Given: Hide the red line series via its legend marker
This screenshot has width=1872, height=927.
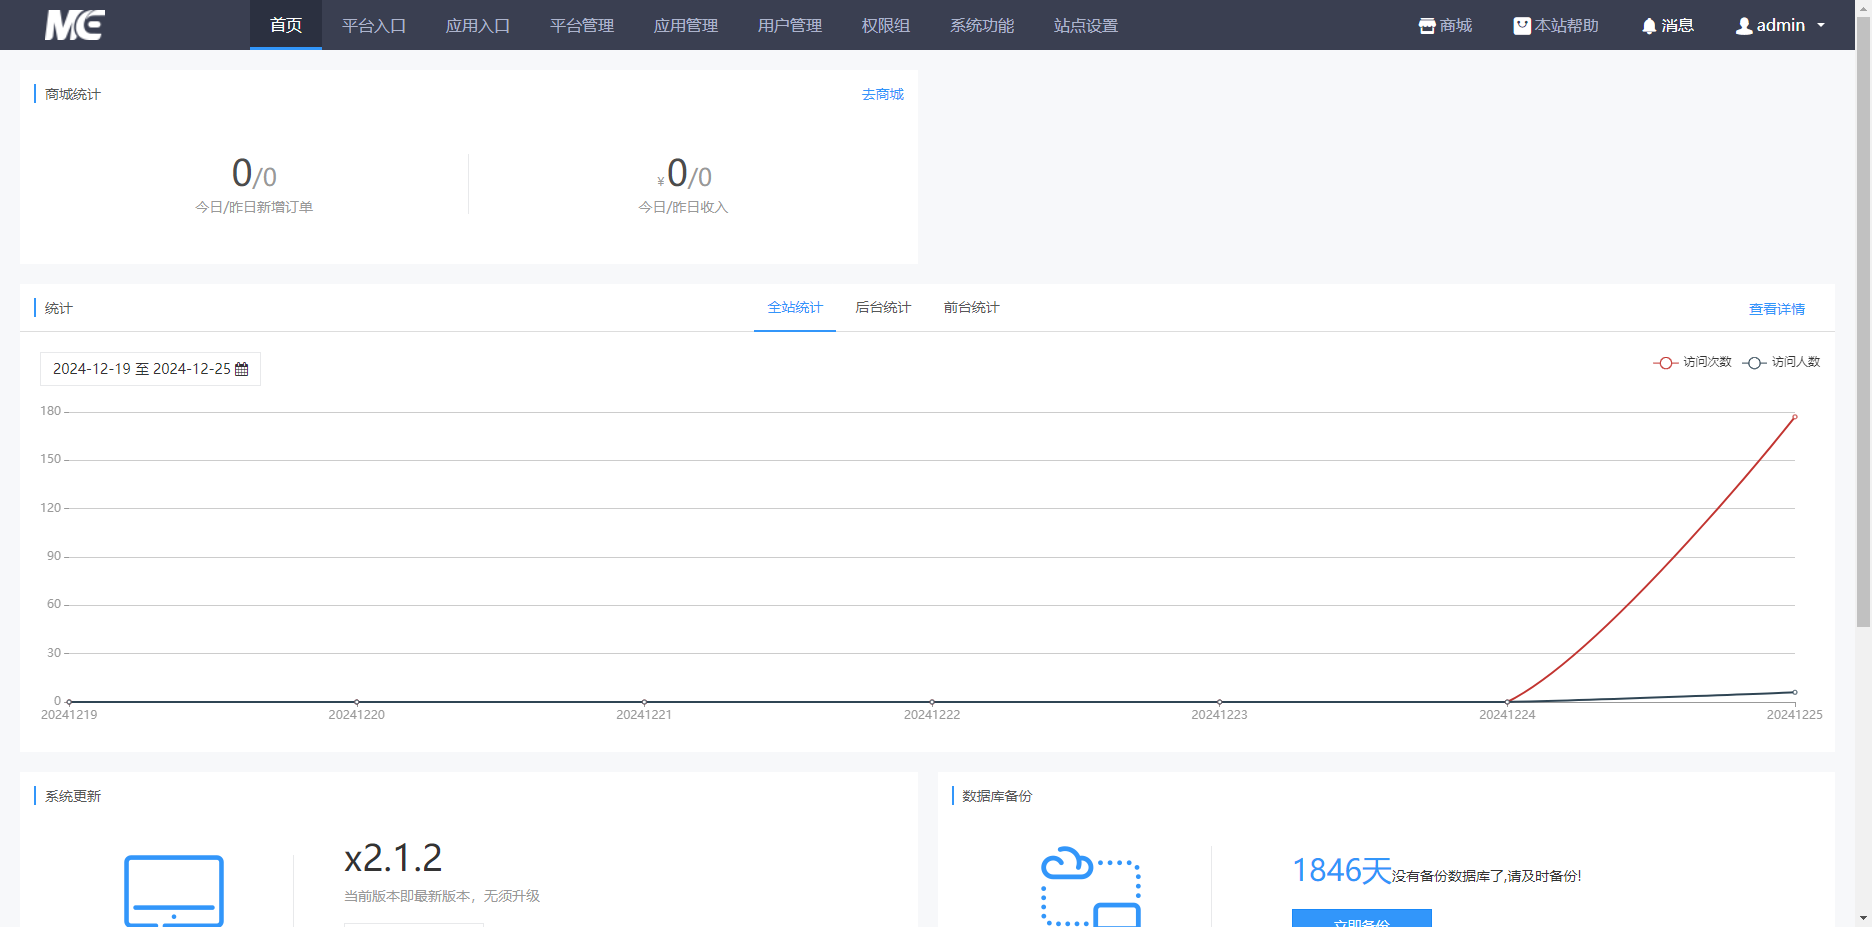Looking at the screenshot, I should pyautogui.click(x=1665, y=362).
